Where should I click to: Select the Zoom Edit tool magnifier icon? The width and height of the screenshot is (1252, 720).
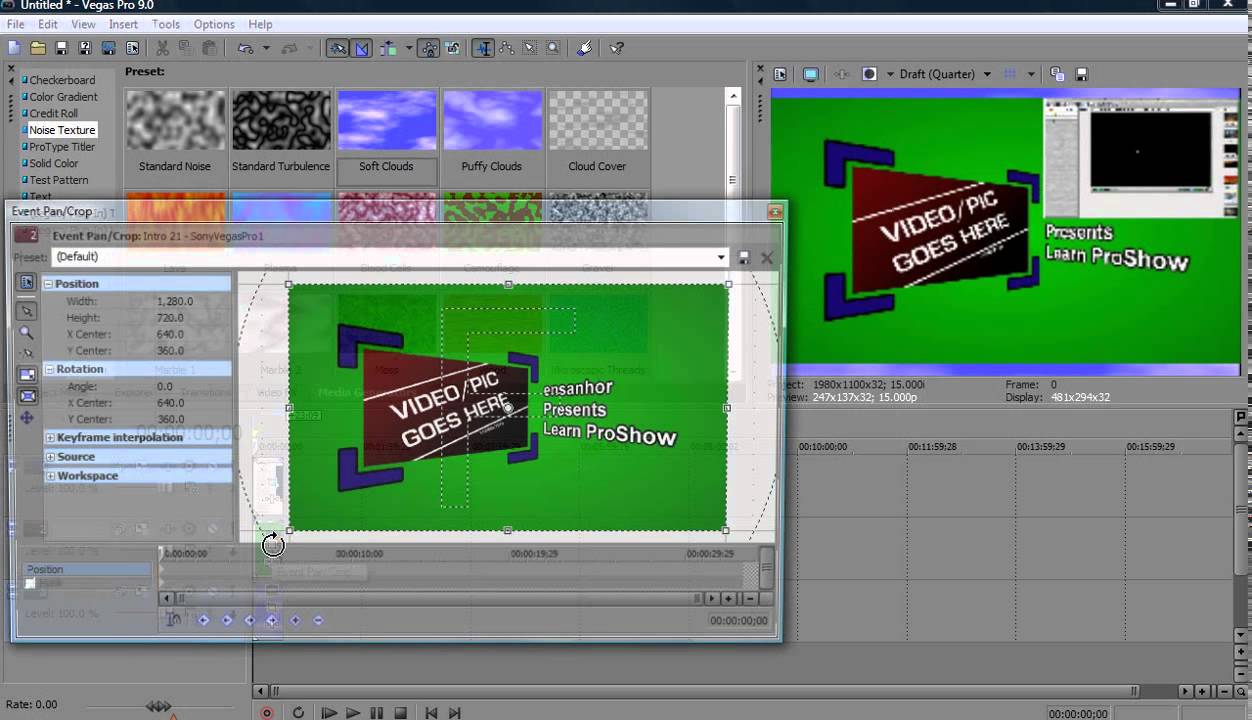[x=553, y=48]
